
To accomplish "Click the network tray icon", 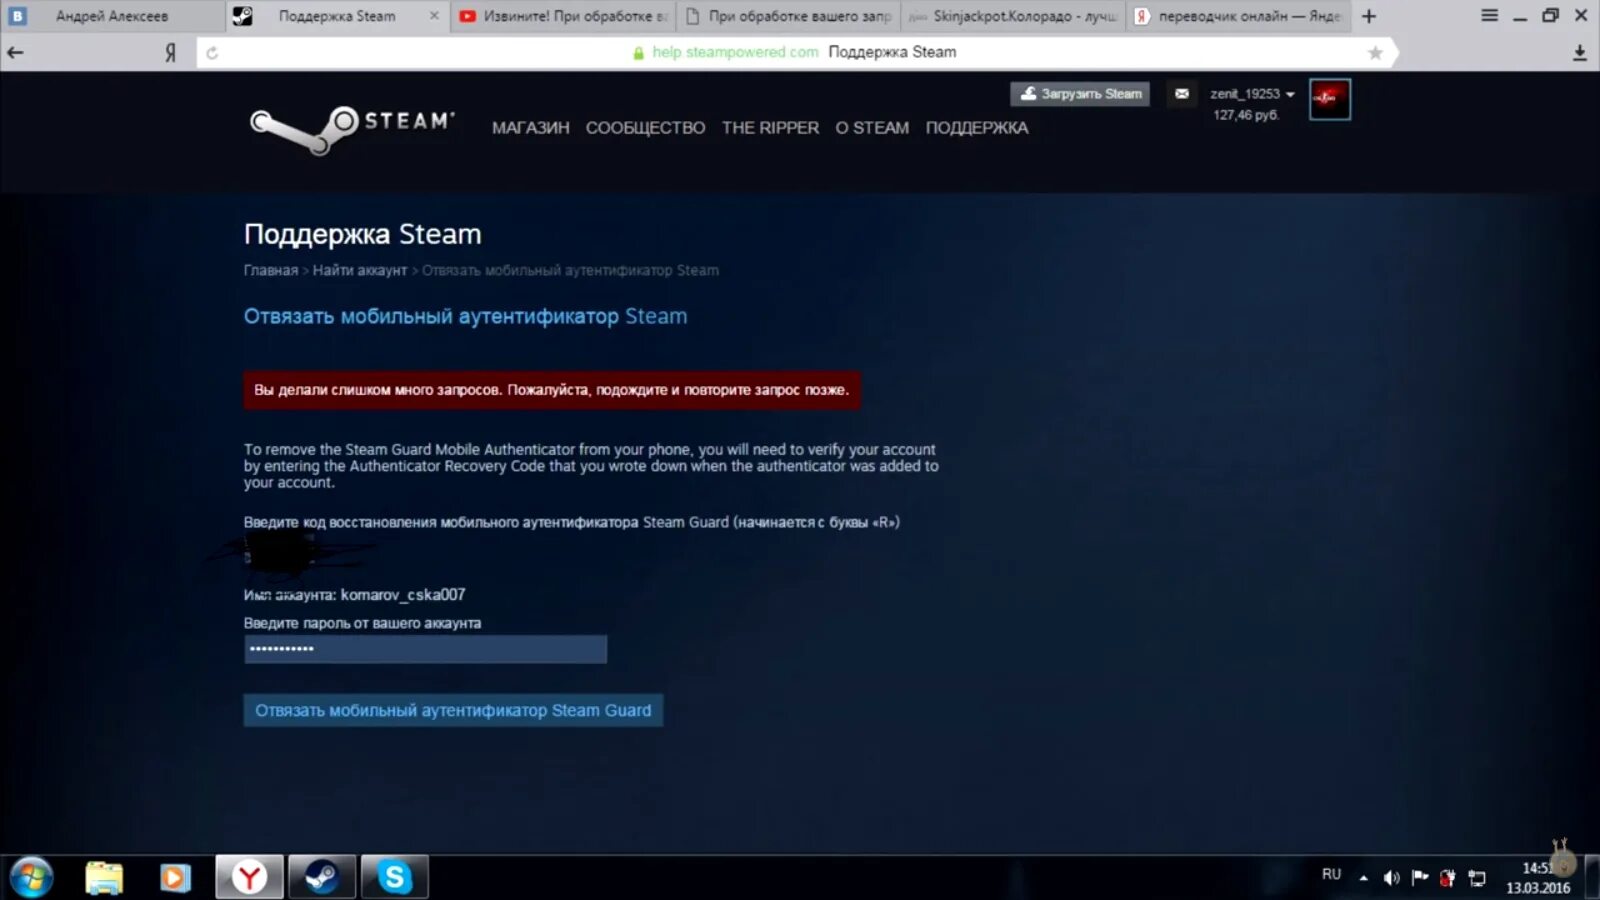I will [x=1476, y=878].
